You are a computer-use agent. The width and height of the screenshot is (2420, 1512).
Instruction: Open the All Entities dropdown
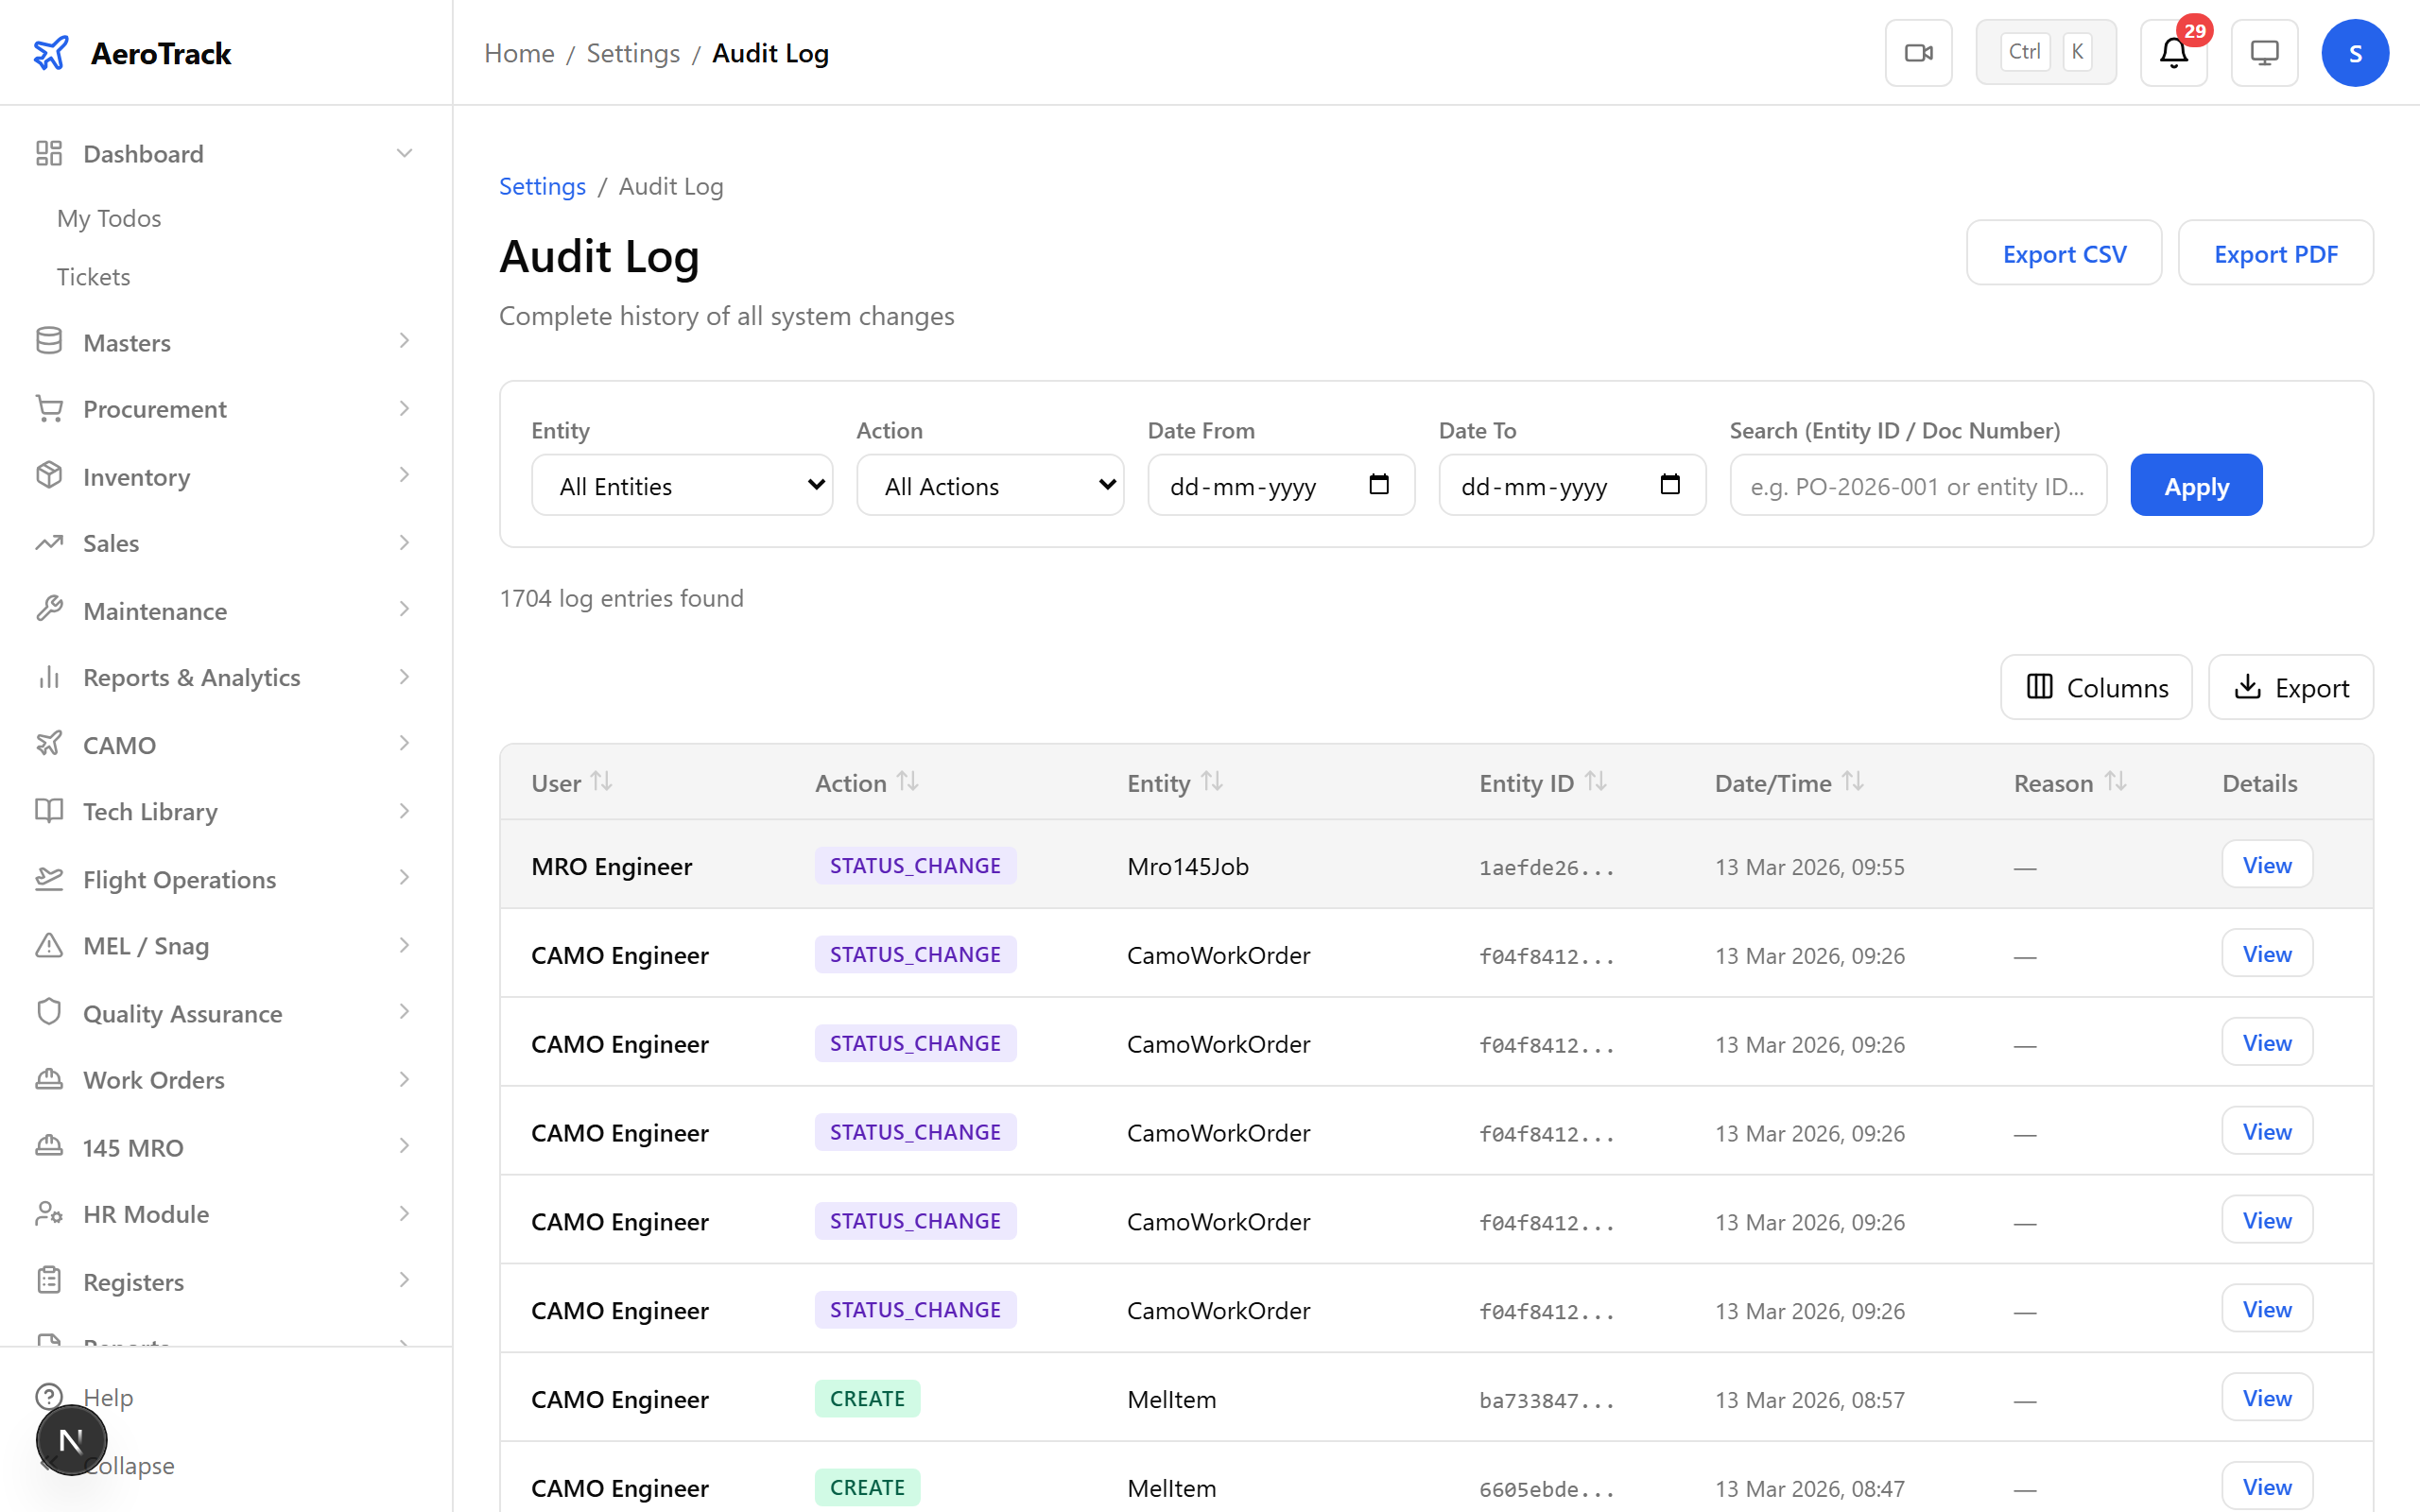pos(682,485)
